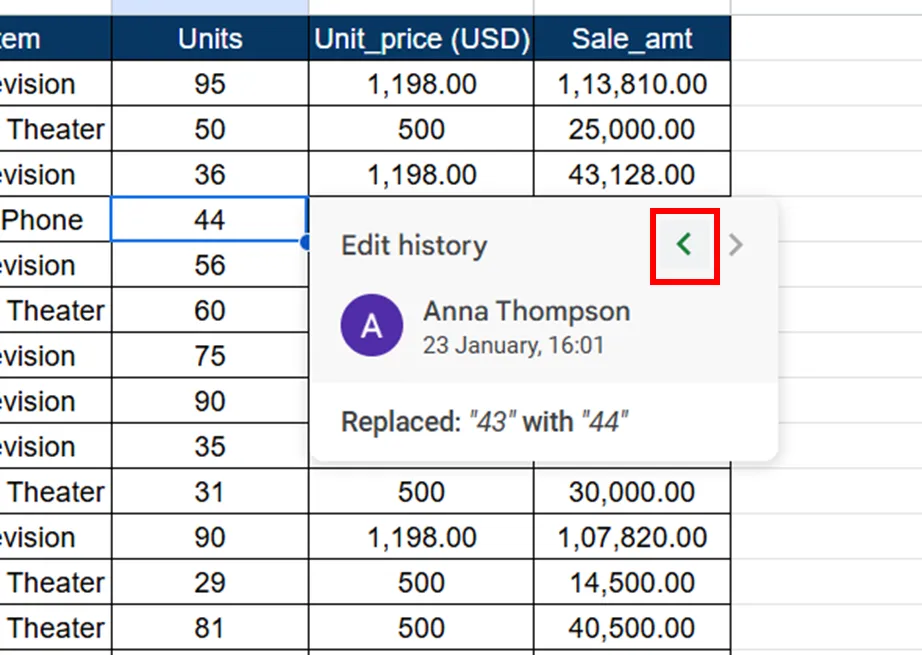The height and width of the screenshot is (655, 922).
Task: Click the Sale_amt cell 14,500.00
Action: [x=632, y=582]
